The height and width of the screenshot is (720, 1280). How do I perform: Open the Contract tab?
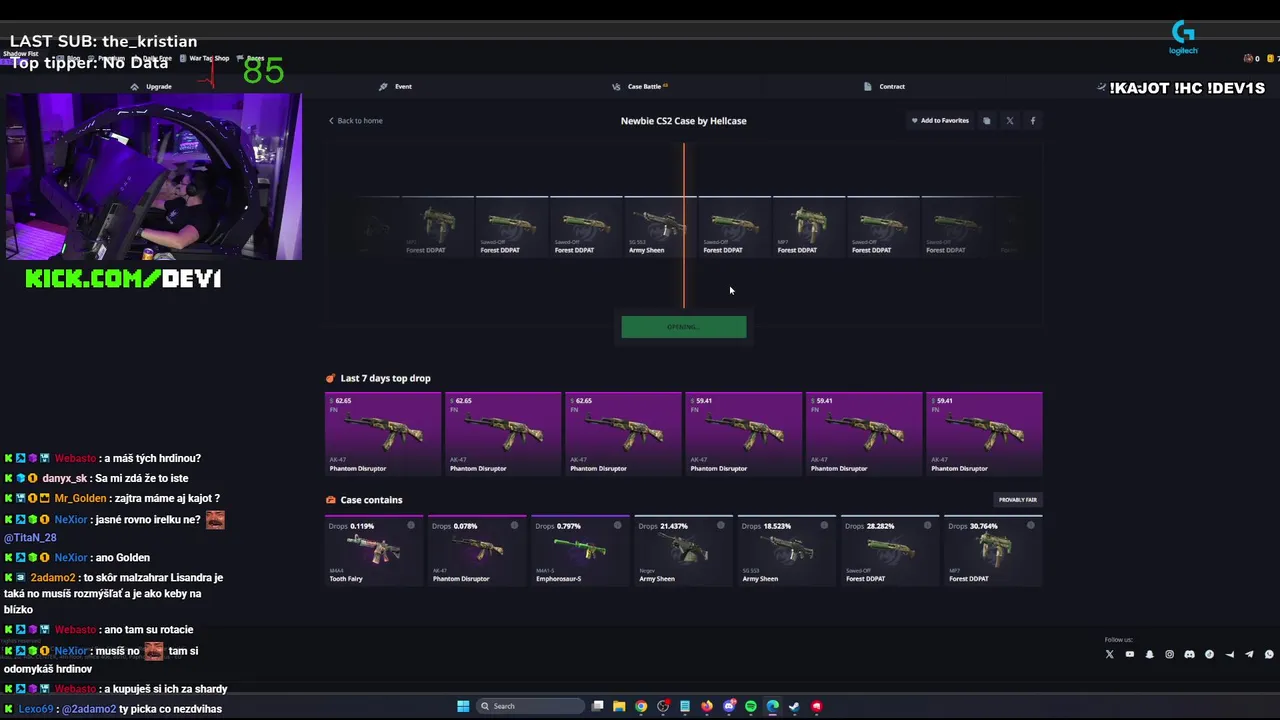(884, 87)
